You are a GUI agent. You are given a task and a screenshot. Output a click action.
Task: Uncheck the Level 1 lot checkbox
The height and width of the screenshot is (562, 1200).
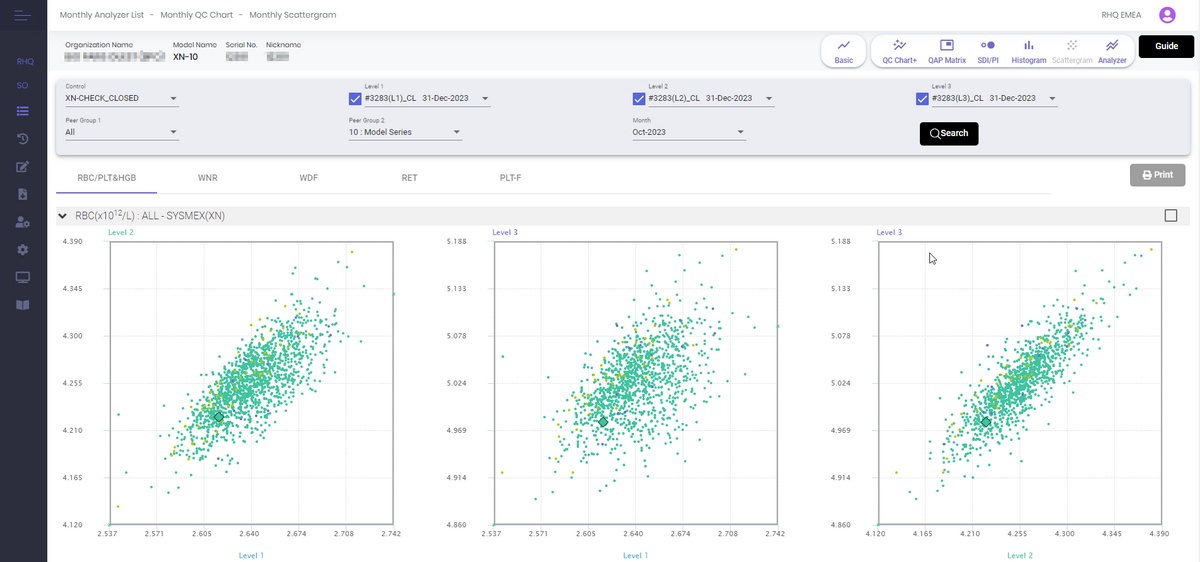355,99
